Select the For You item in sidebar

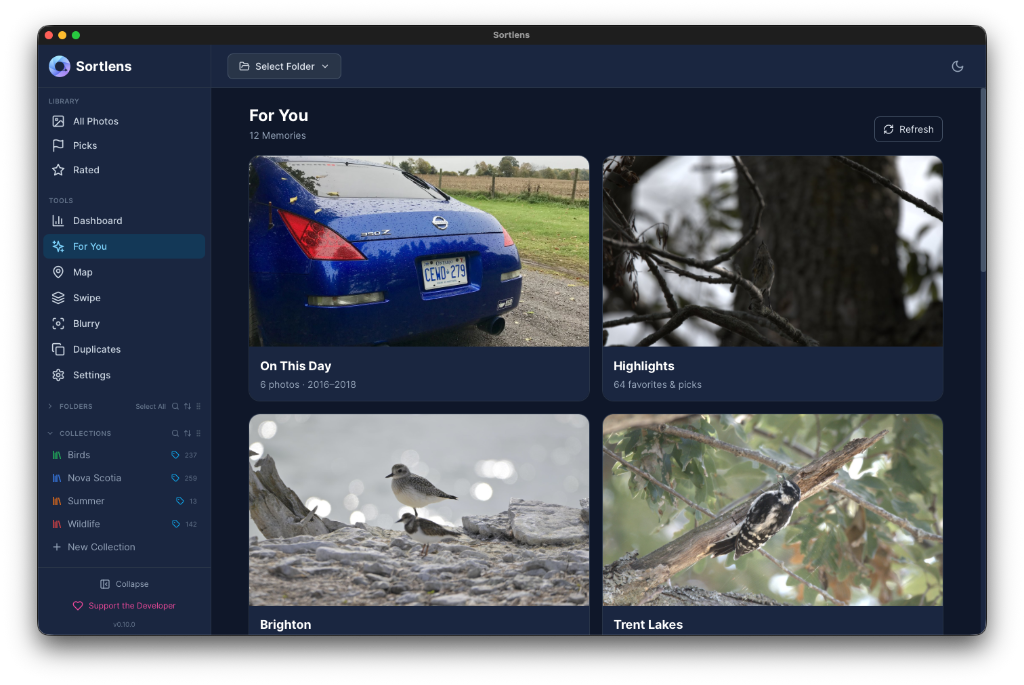124,246
